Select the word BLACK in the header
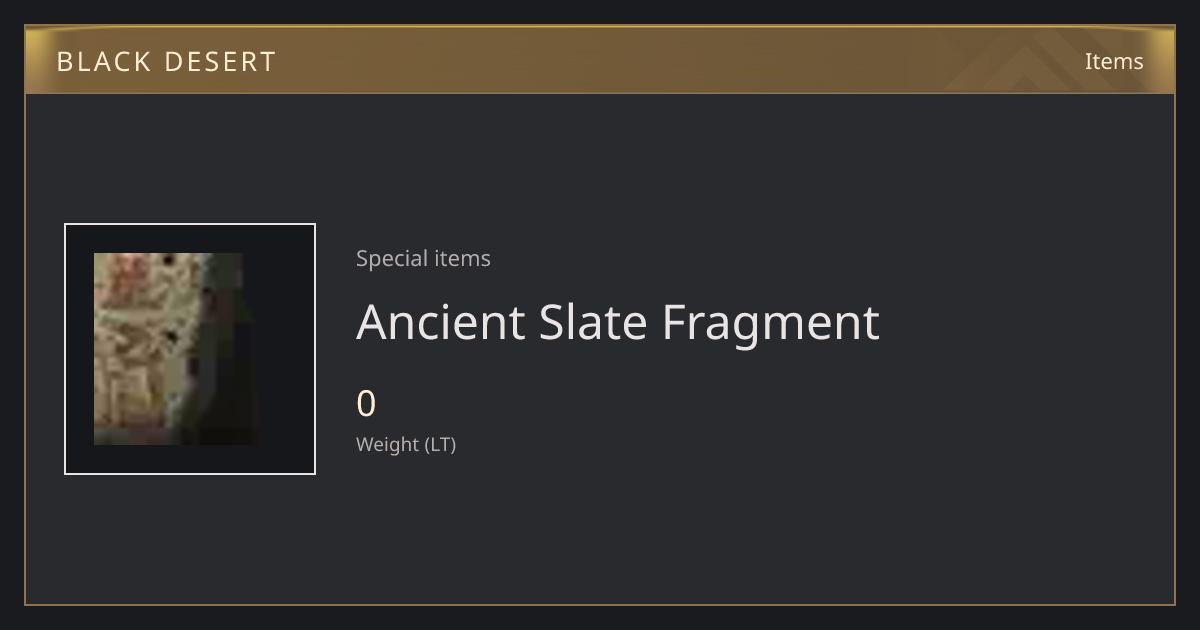This screenshot has height=630, width=1200. tap(104, 62)
